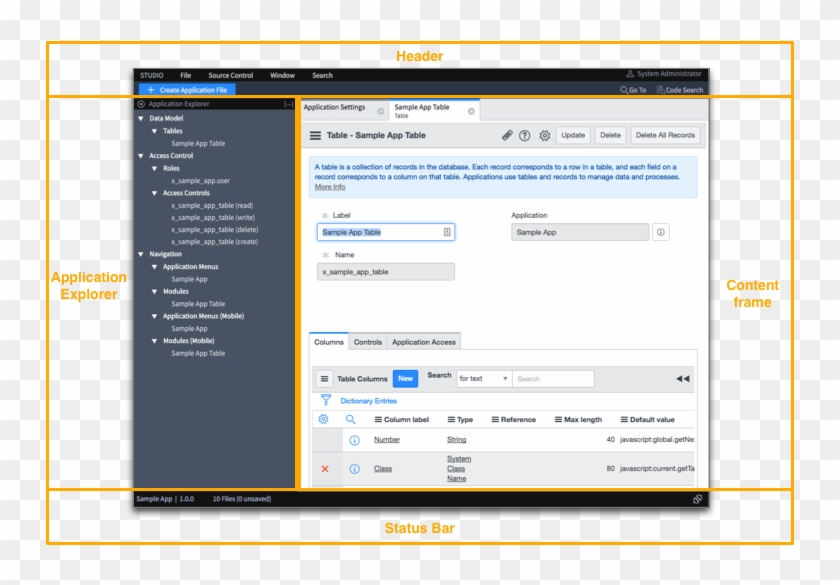
Task: Collapse the Roles tree node
Action: click(154, 168)
